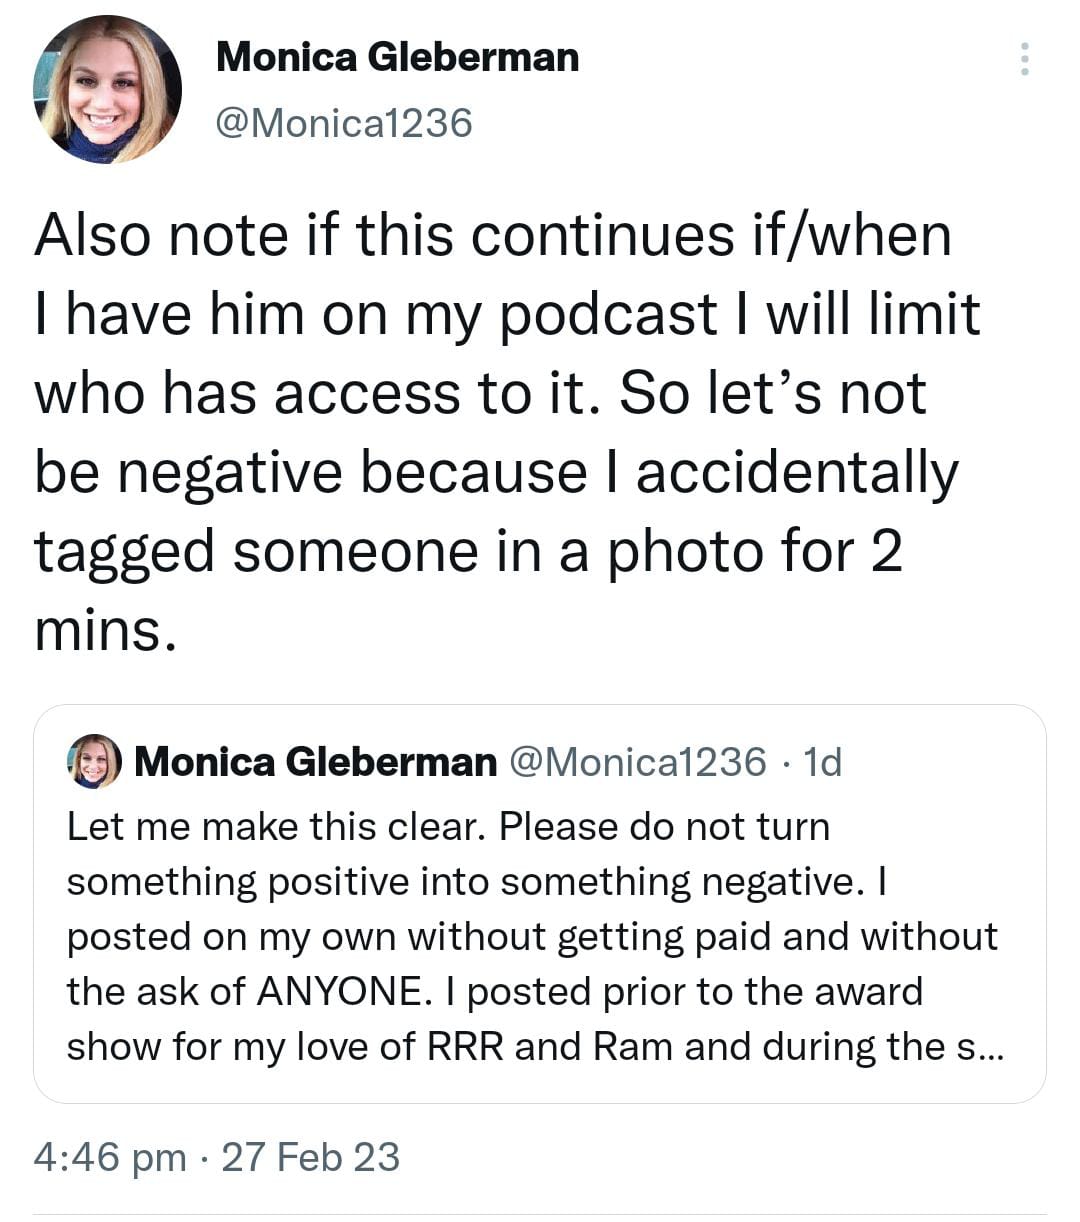Screen dimensions: 1080x1222
Task: Click the small avatar inside the quoted tweet
Action: point(94,762)
